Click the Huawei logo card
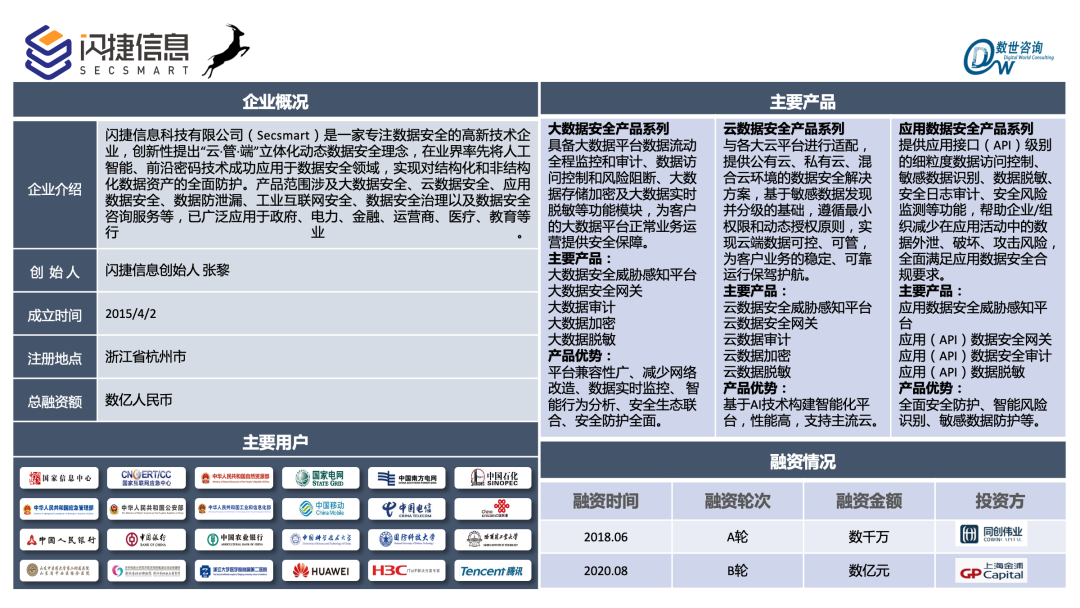 320,571
